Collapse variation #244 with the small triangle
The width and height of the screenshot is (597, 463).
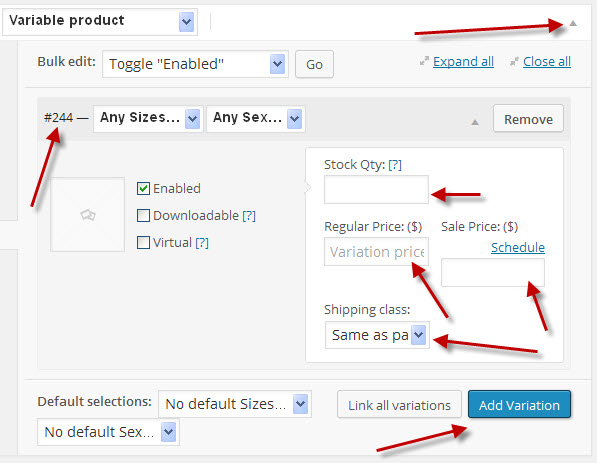point(475,122)
